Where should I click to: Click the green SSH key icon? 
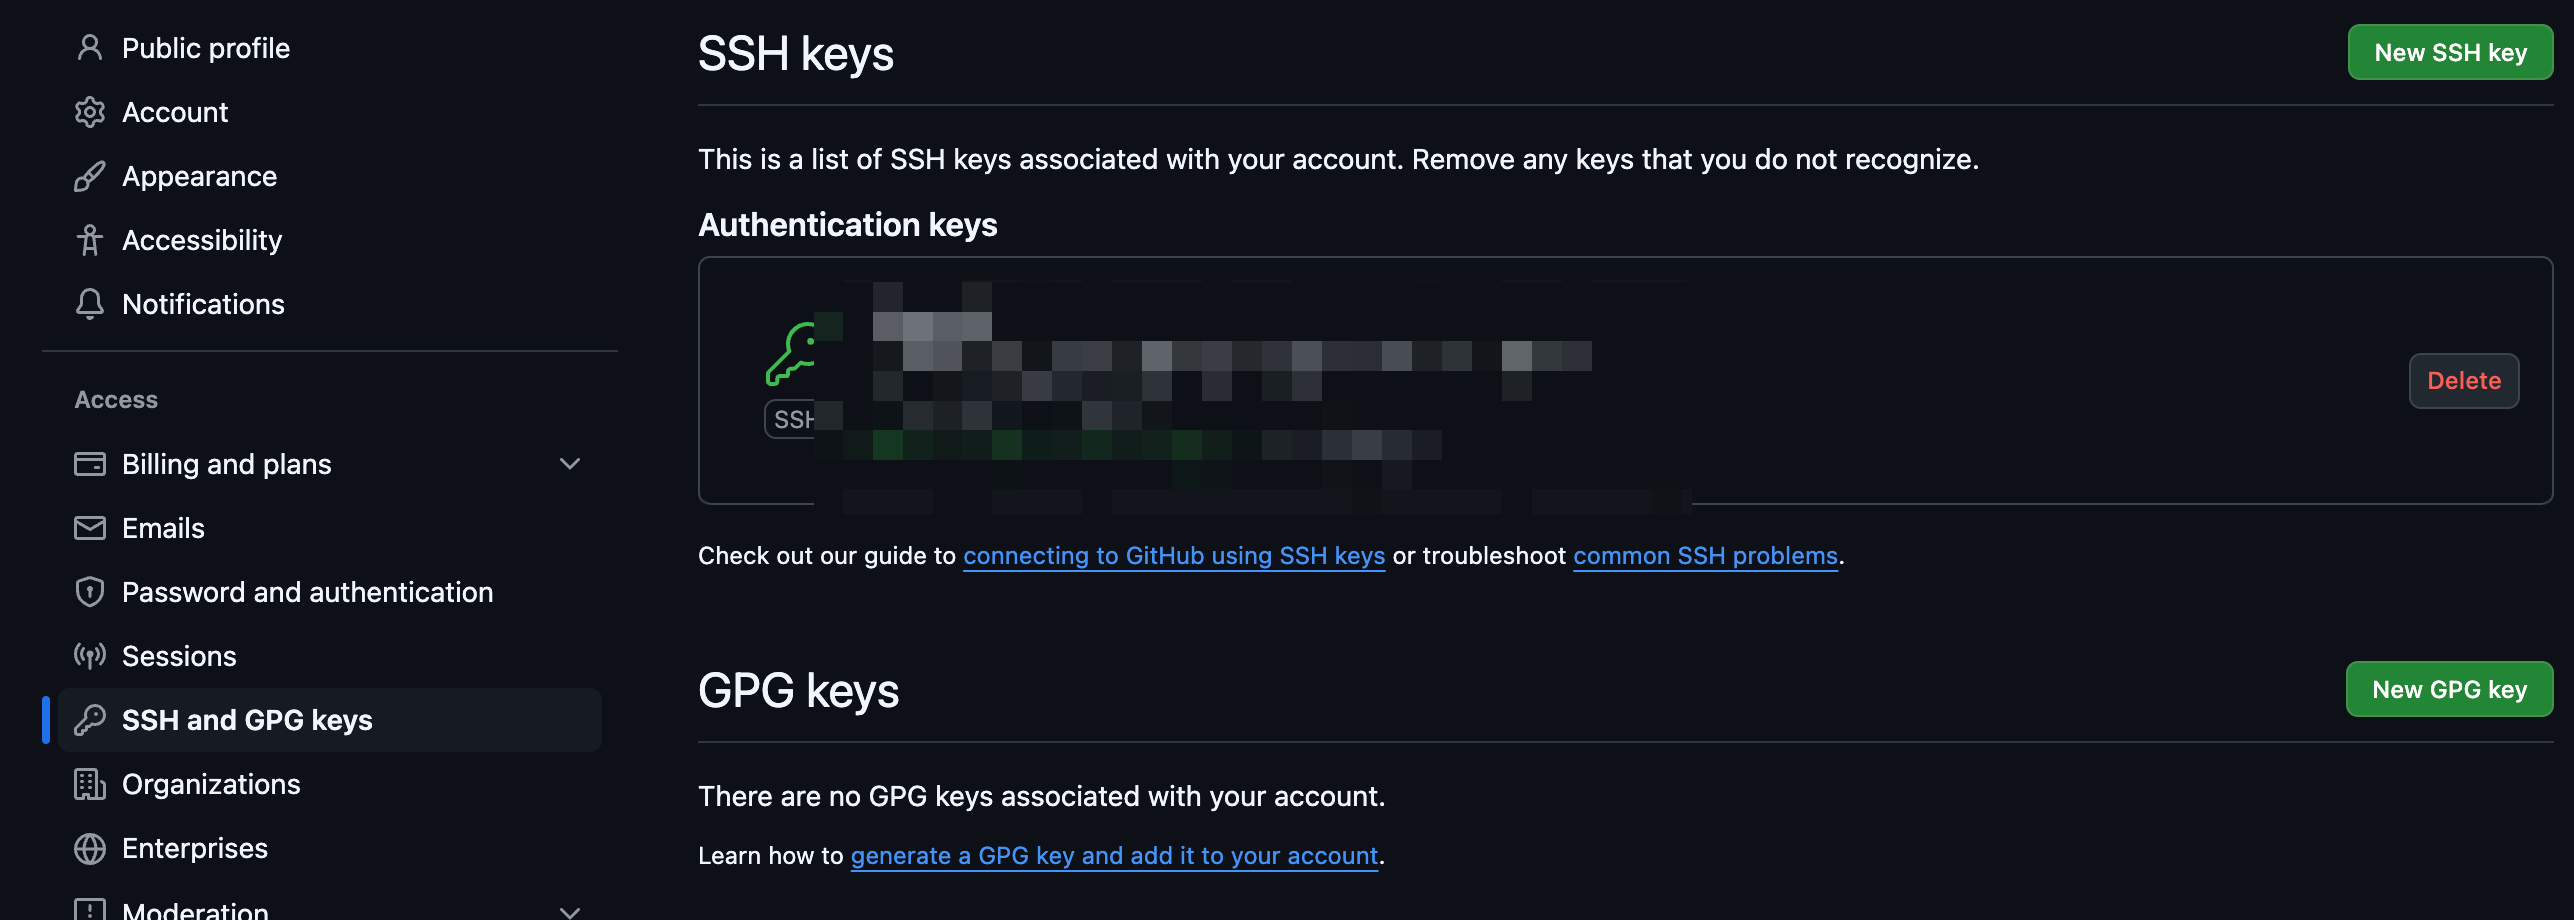(x=791, y=354)
